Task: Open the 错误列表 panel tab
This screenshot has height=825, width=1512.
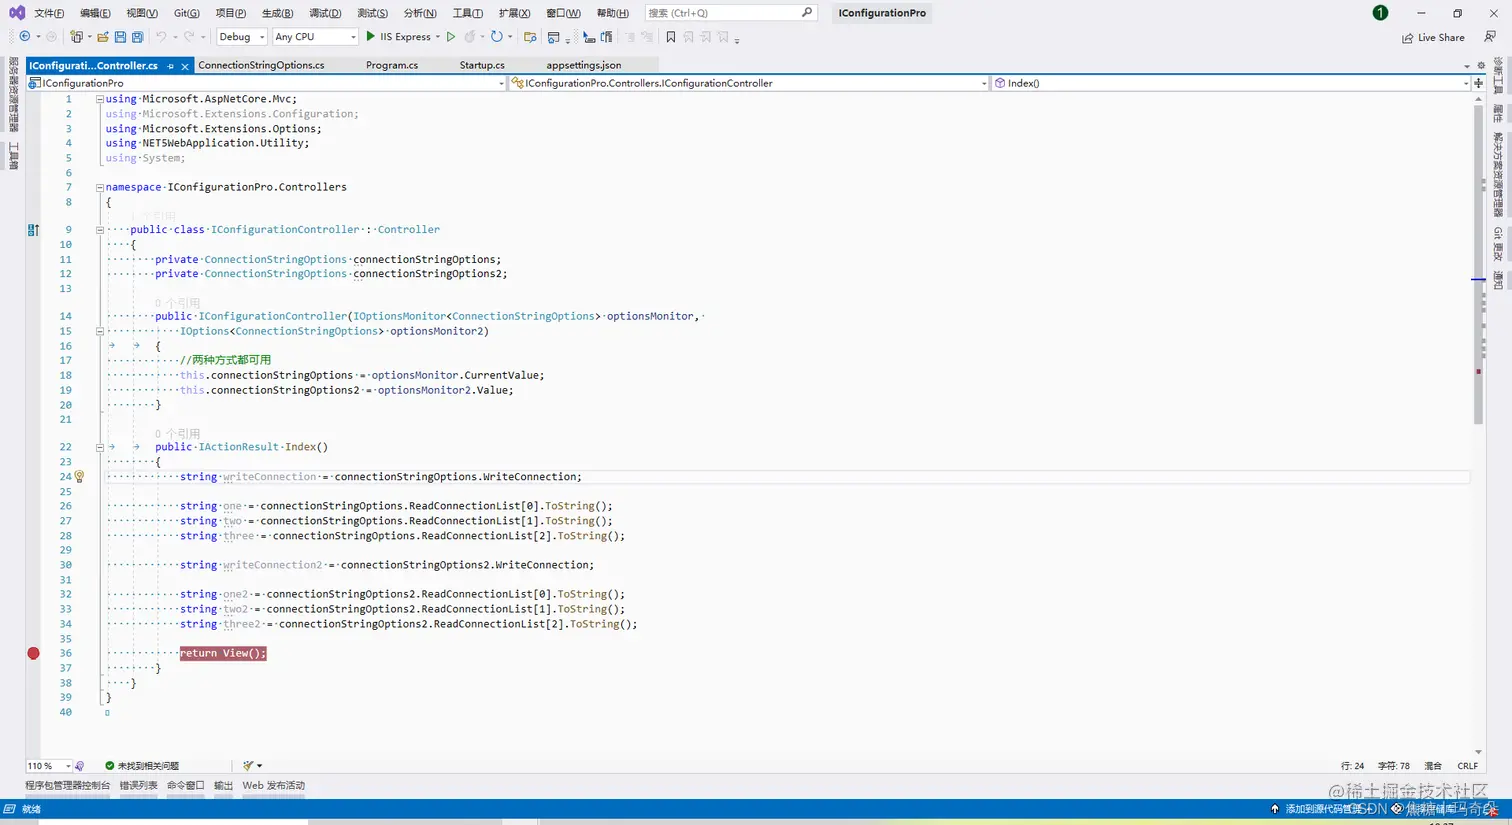Action: 139,786
